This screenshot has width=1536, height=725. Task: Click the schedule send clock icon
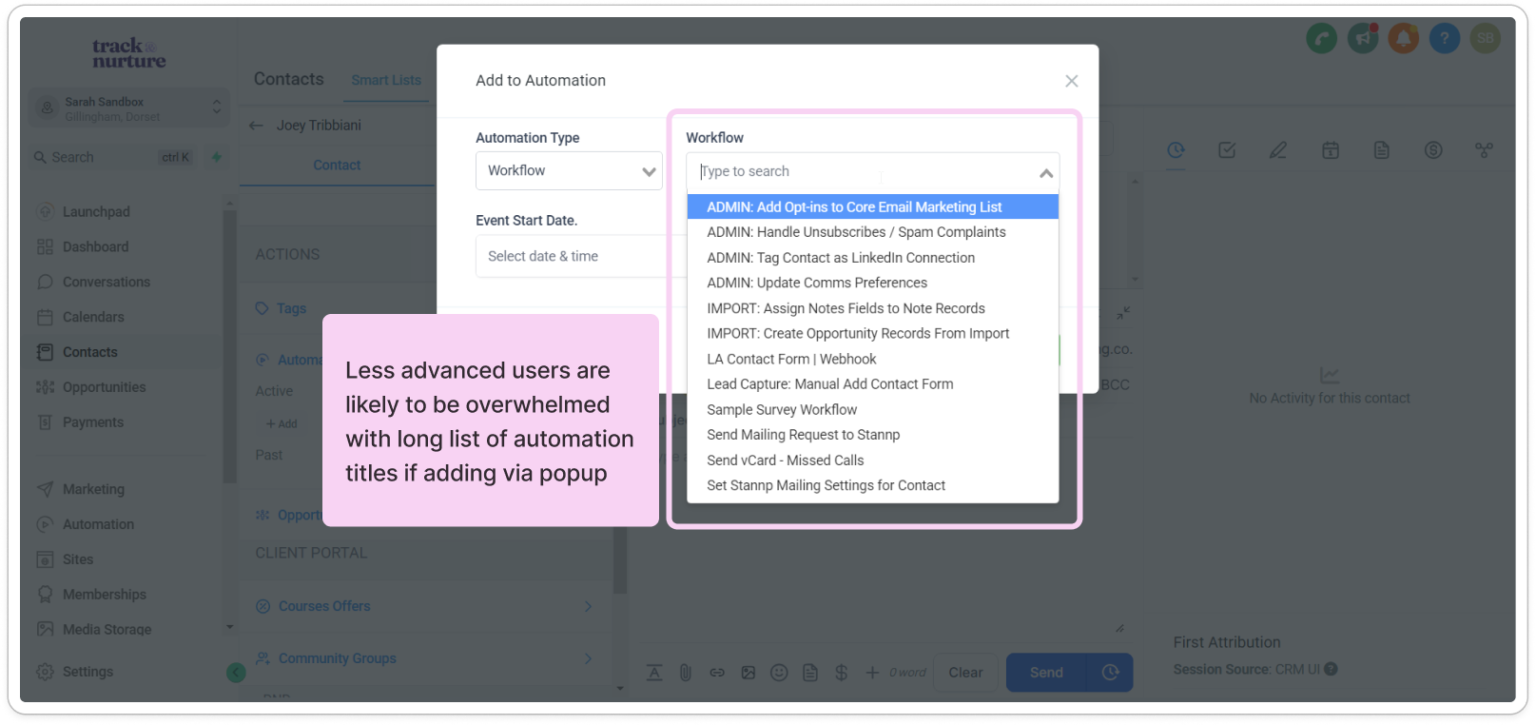tap(1110, 673)
